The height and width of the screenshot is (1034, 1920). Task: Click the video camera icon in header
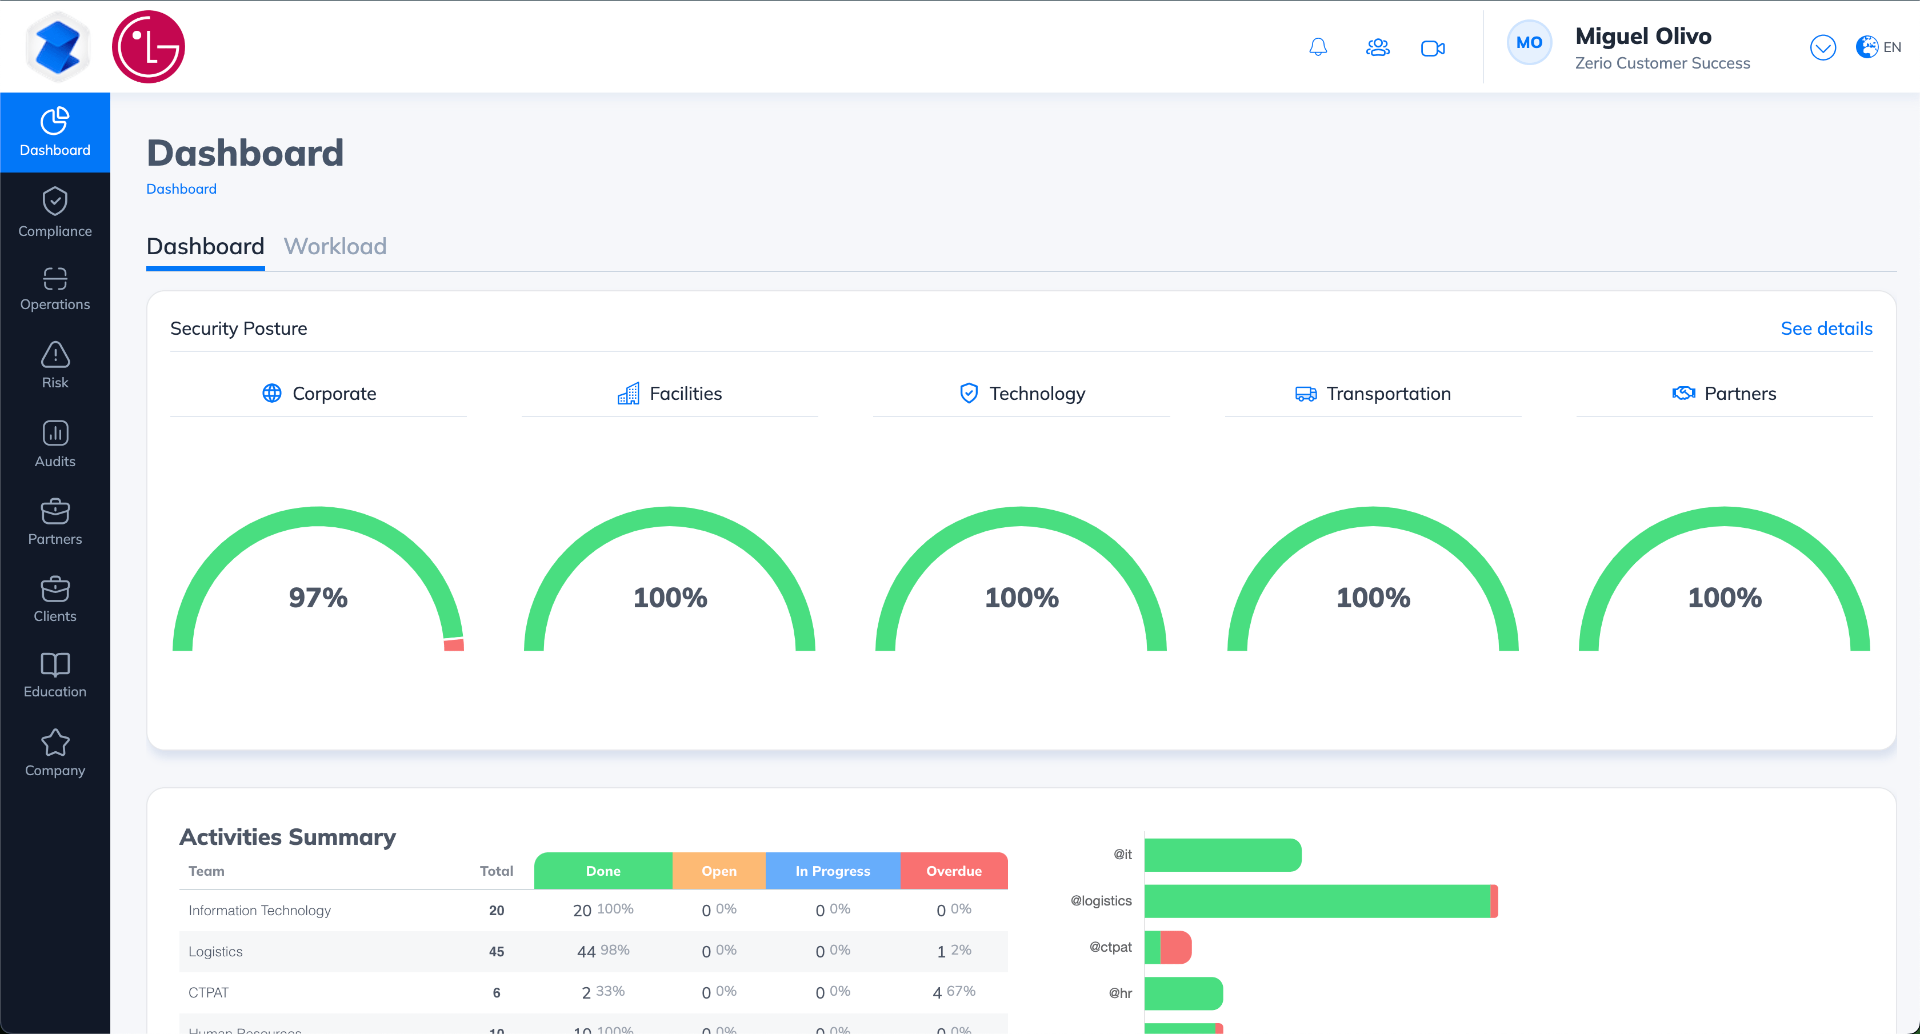point(1433,48)
